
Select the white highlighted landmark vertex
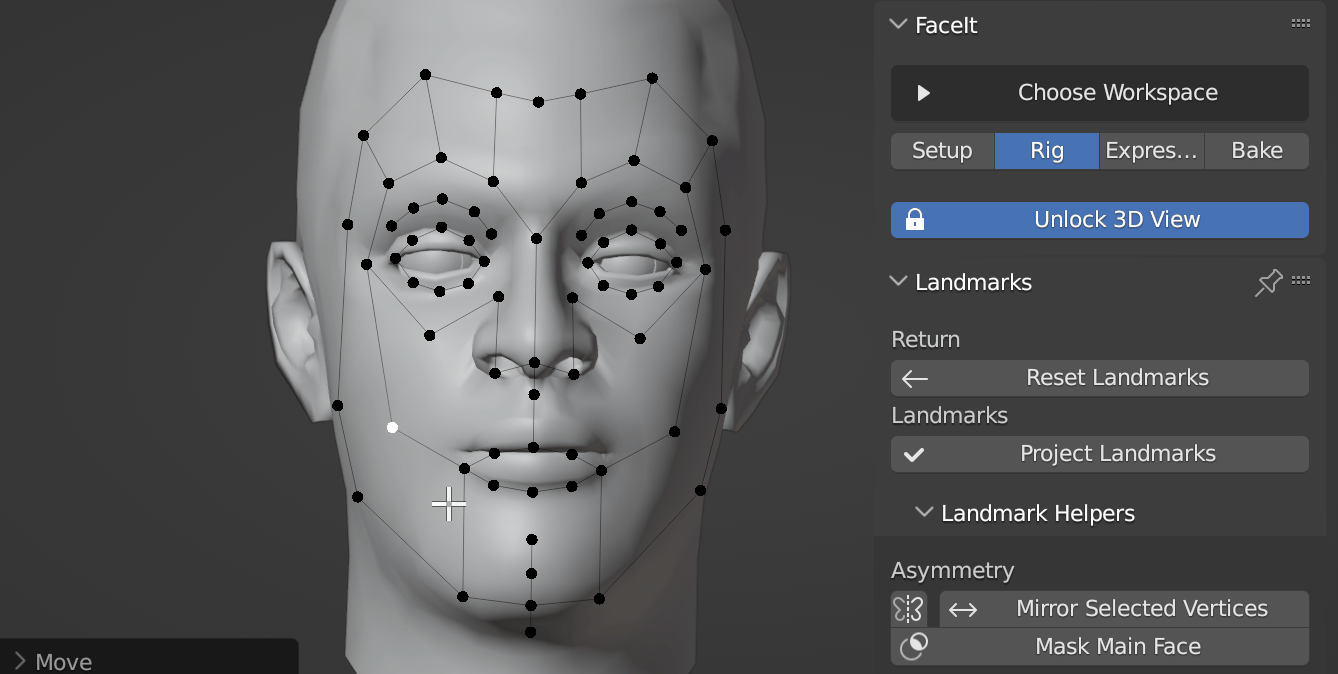tap(392, 427)
